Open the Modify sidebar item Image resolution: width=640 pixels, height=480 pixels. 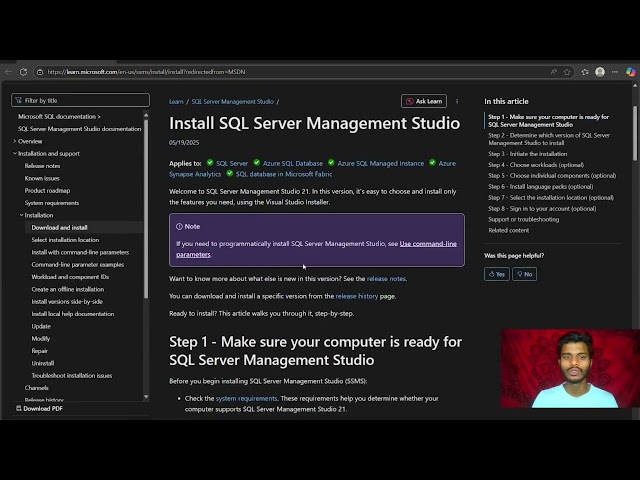(41, 338)
